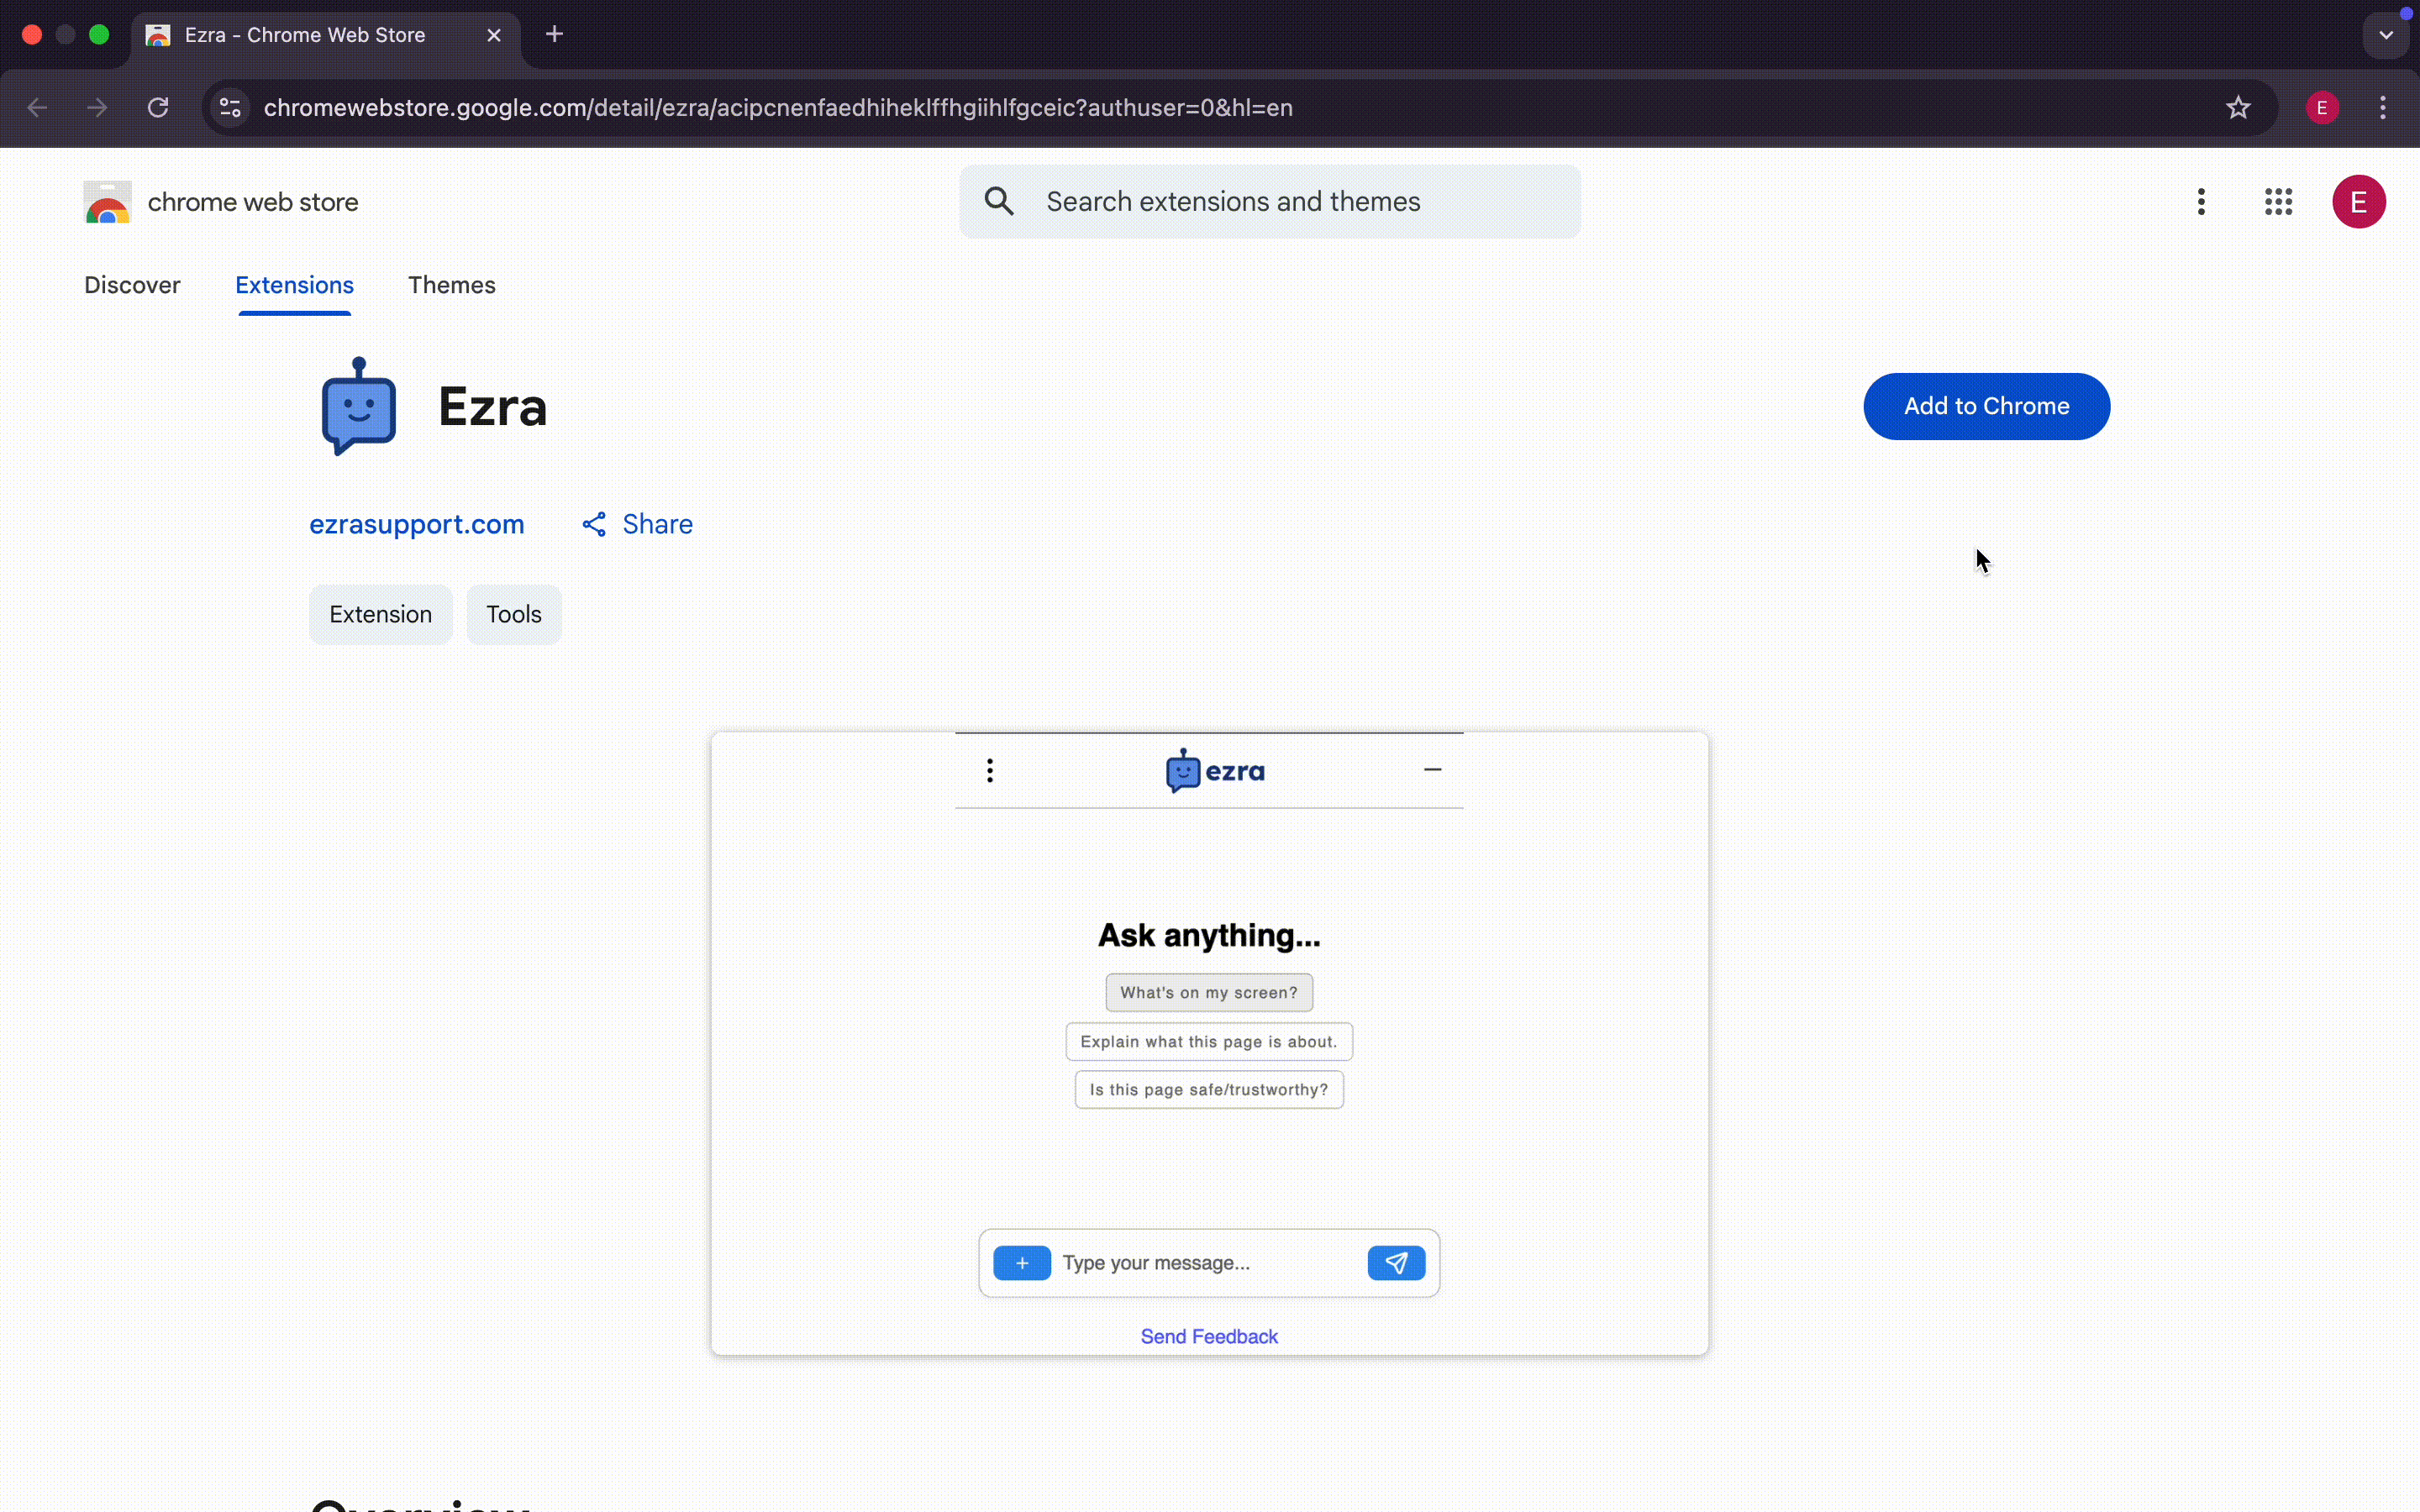
Task: Open the web store three-dot options menu
Action: (2201, 202)
